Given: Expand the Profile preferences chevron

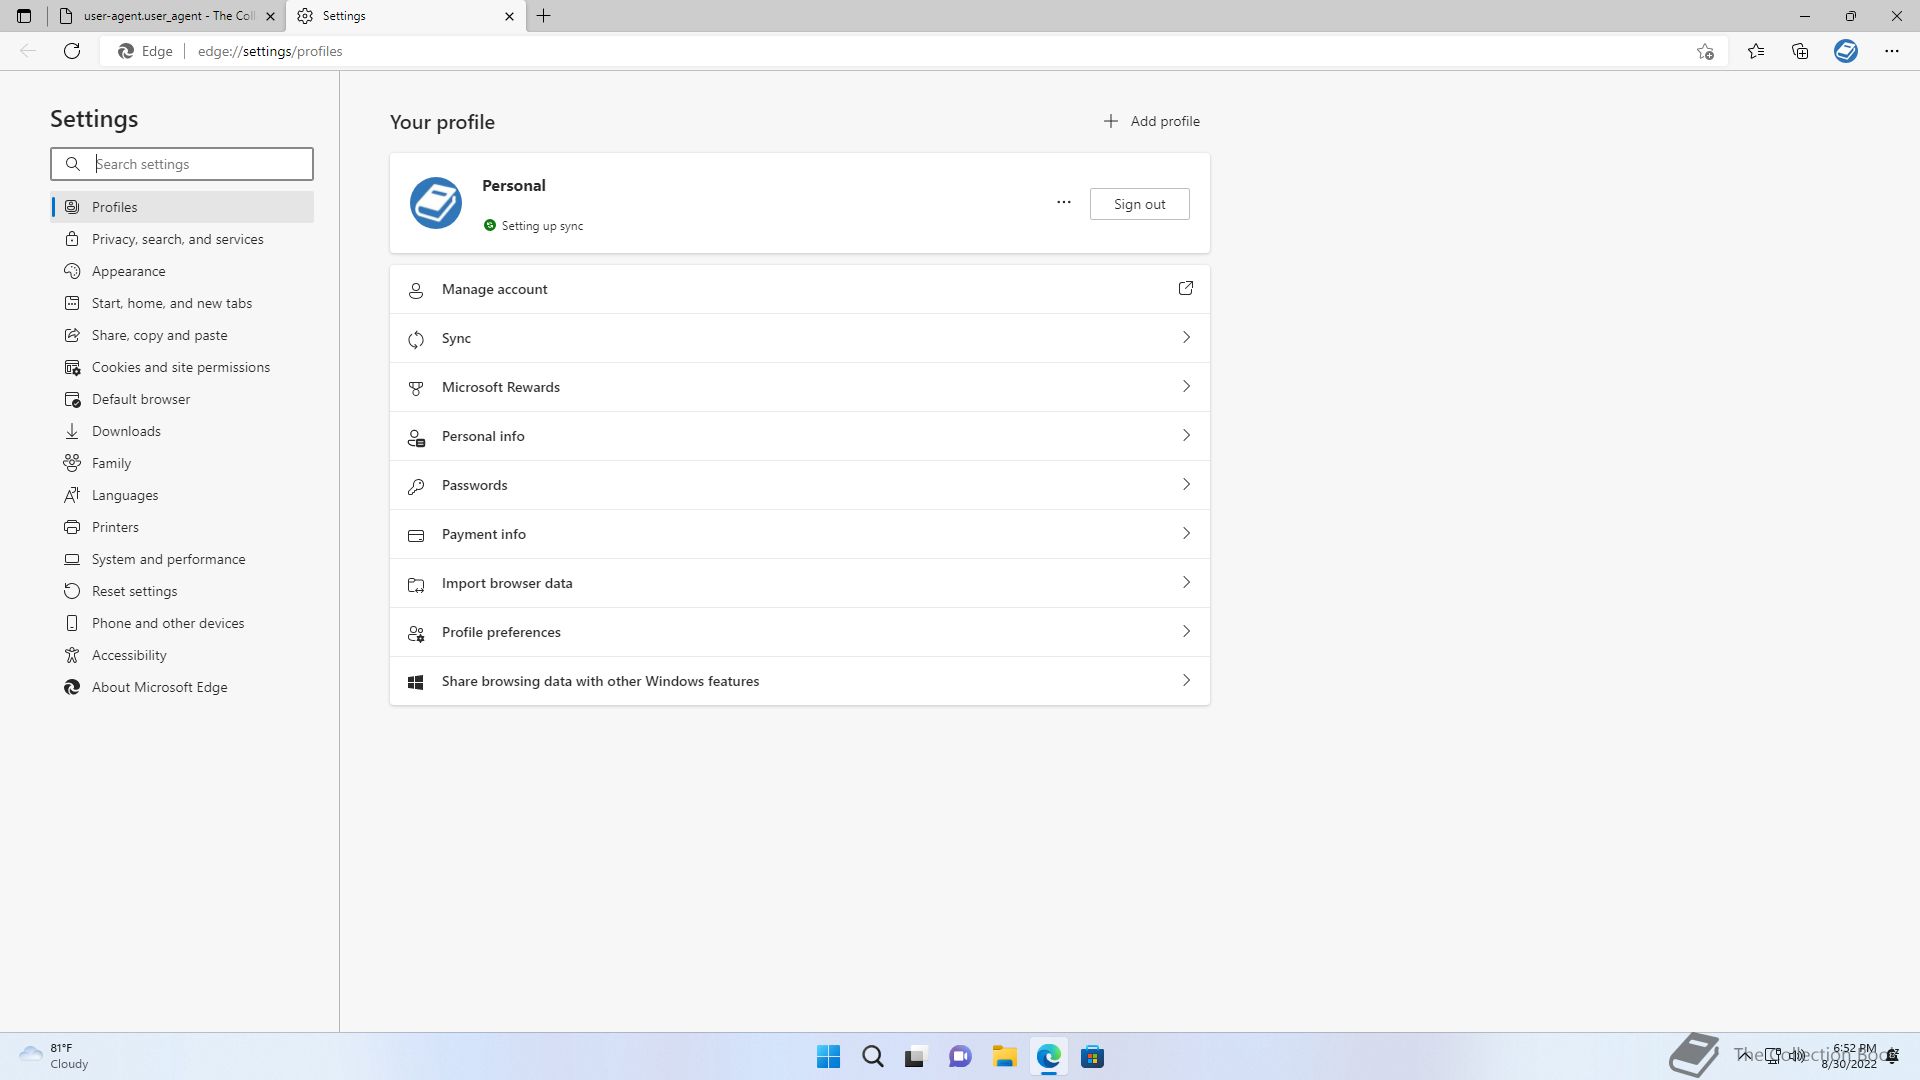Looking at the screenshot, I should coord(1186,631).
